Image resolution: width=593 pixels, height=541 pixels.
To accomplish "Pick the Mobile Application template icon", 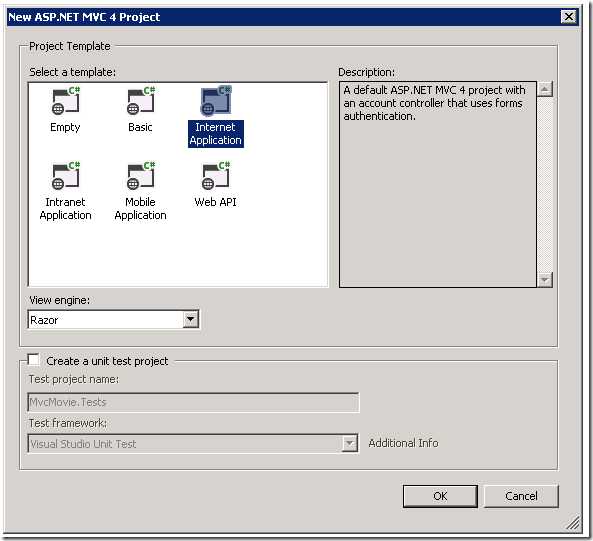I will click(x=141, y=175).
